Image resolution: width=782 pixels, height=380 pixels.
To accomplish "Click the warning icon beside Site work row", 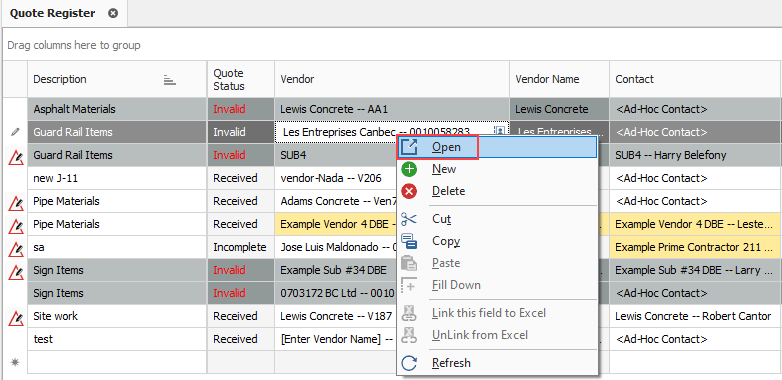I will pyautogui.click(x=16, y=317).
